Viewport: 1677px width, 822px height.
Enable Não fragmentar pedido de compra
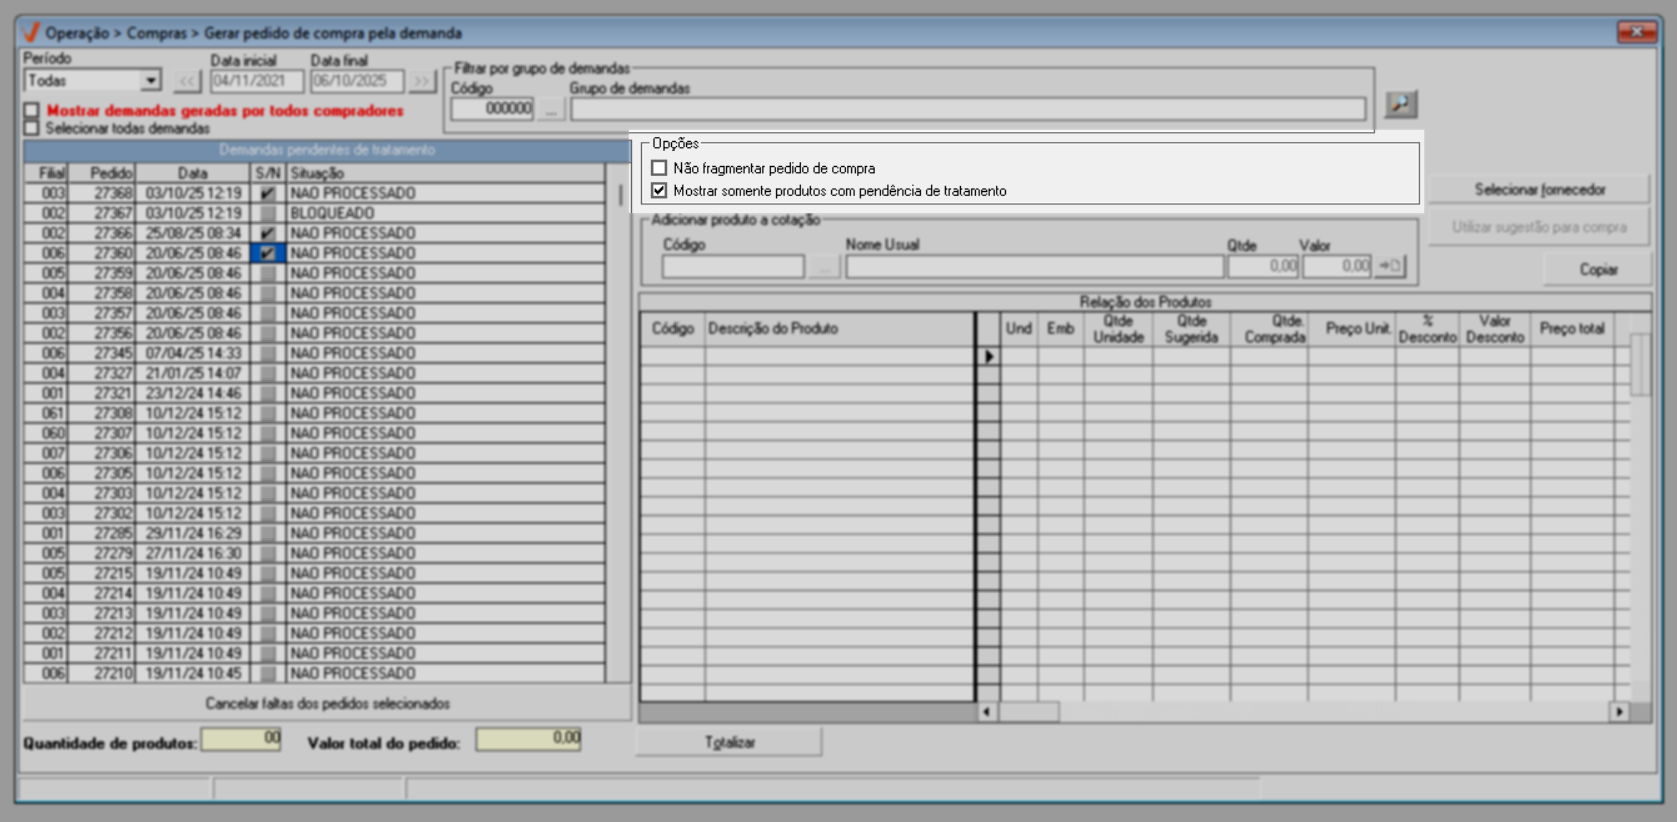coord(659,168)
